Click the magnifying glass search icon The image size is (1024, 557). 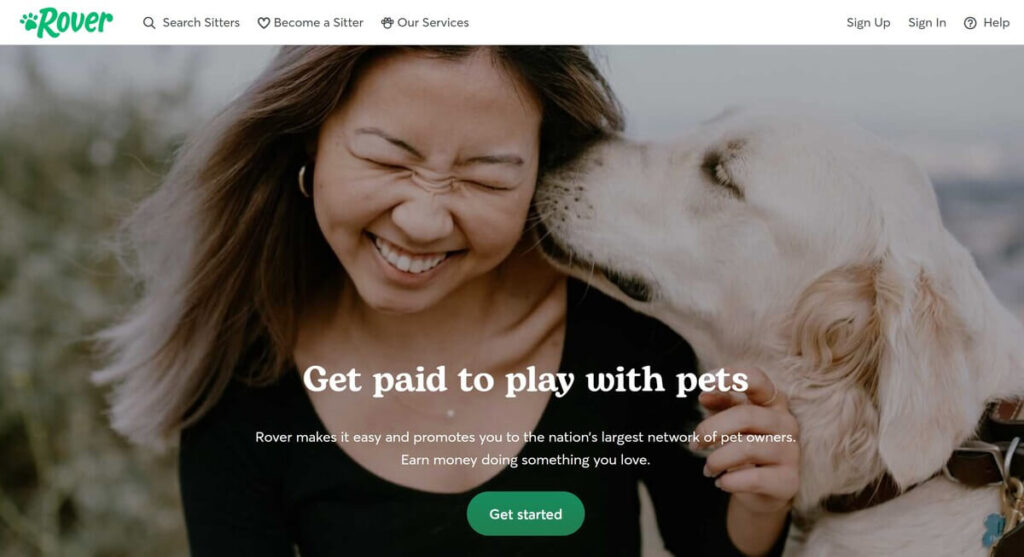149,23
